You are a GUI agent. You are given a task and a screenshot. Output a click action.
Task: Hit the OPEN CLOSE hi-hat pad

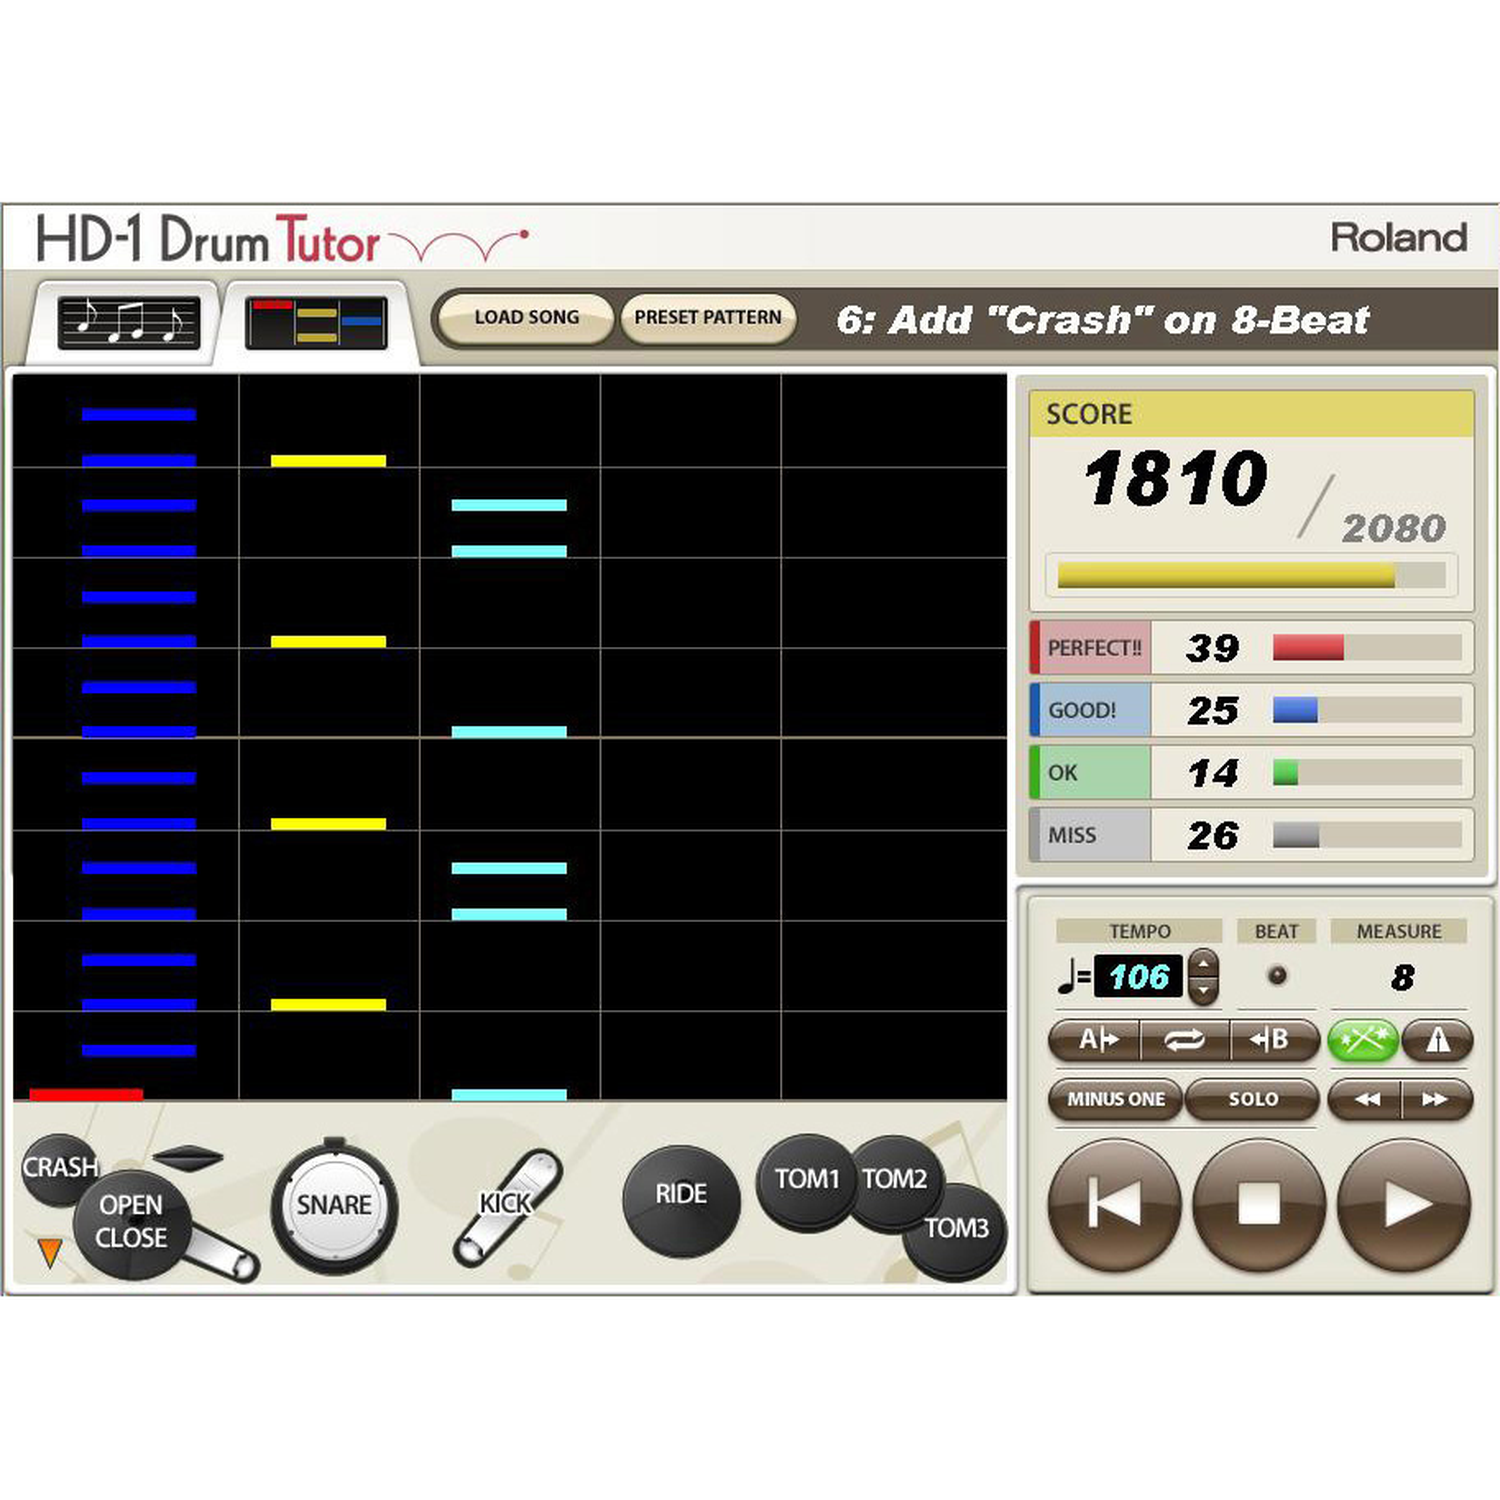[130, 1222]
